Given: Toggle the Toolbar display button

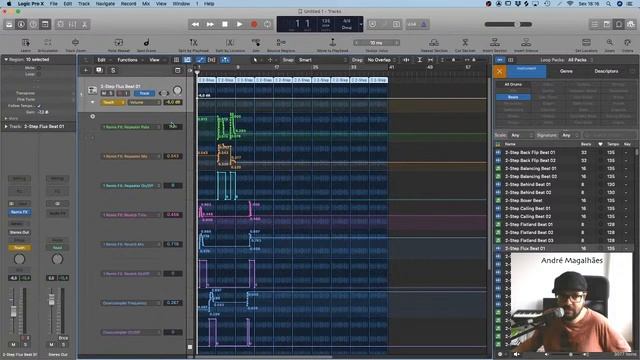Looking at the screenshot, I should [45, 24].
